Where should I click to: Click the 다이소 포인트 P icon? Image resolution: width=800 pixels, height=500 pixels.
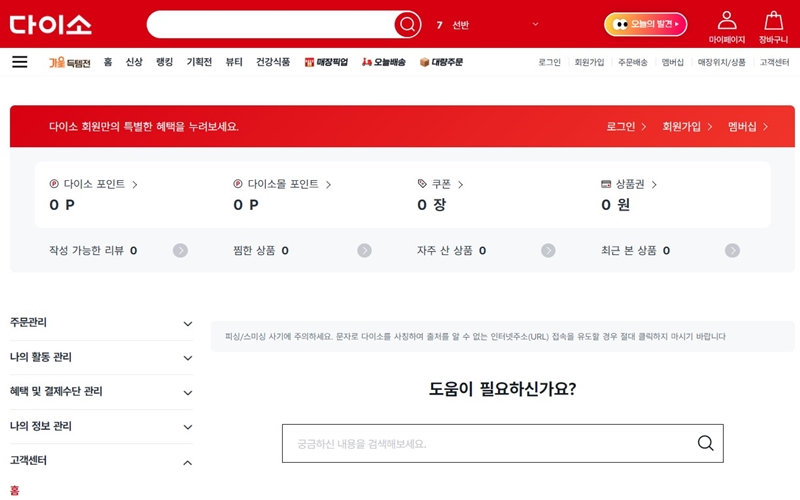(x=54, y=184)
